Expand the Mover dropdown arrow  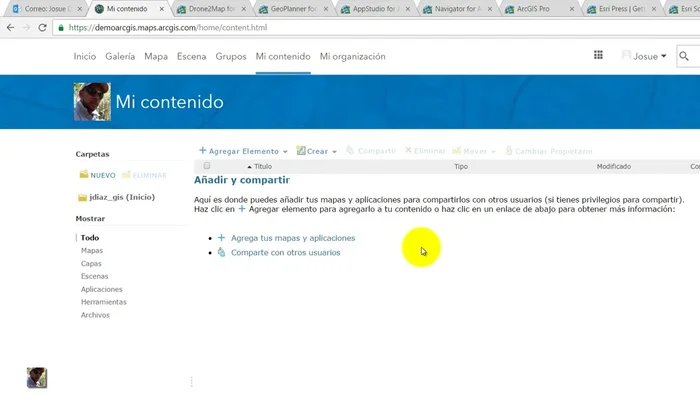click(493, 152)
